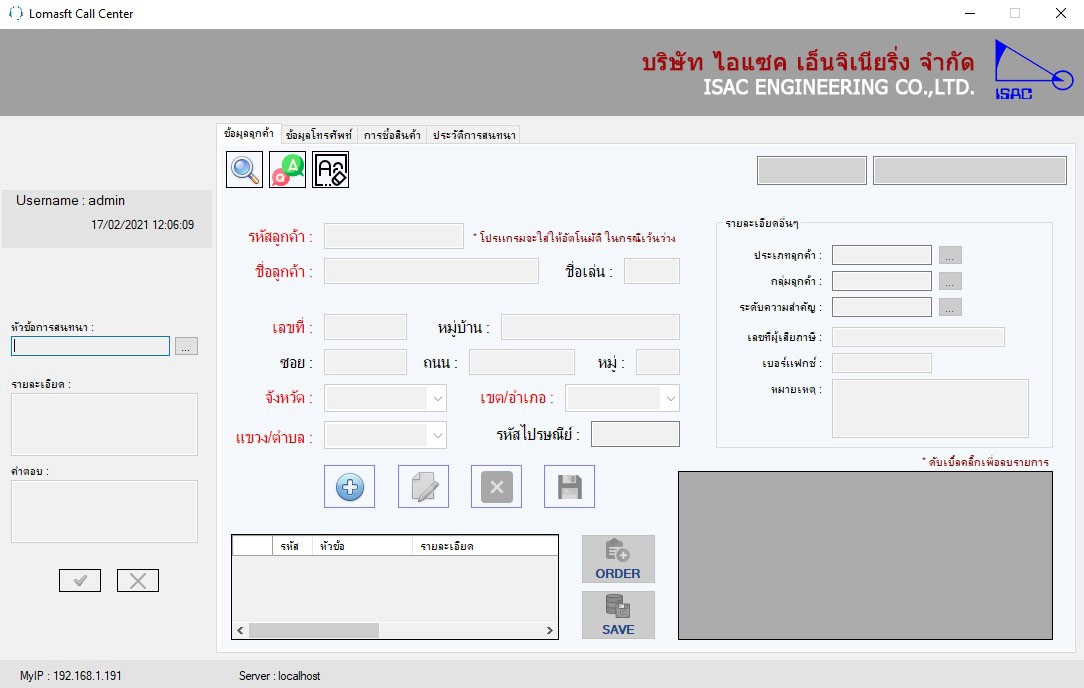
Task: Confirm conversation with the checkmark button
Action: coord(80,580)
